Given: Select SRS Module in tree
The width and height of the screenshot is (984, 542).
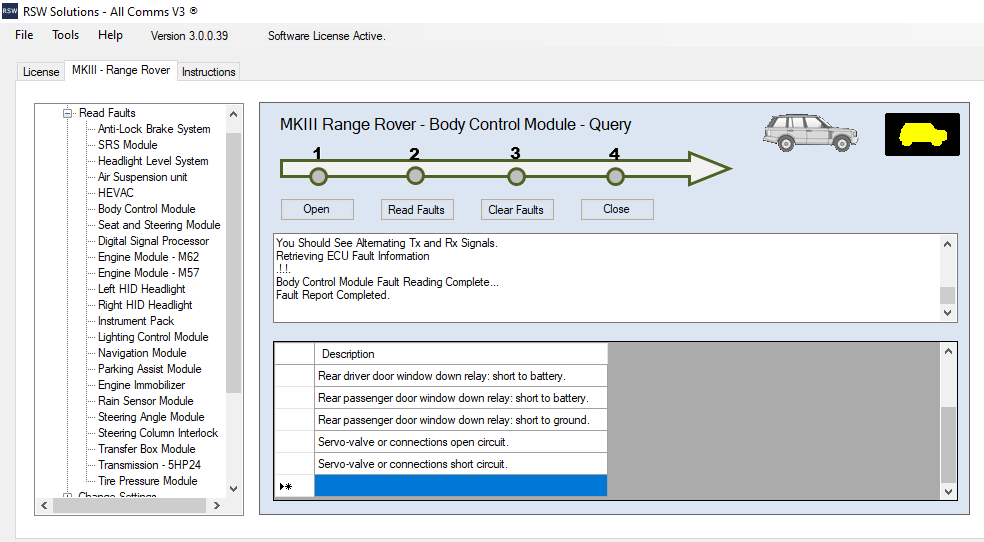Looking at the screenshot, I should coord(127,145).
